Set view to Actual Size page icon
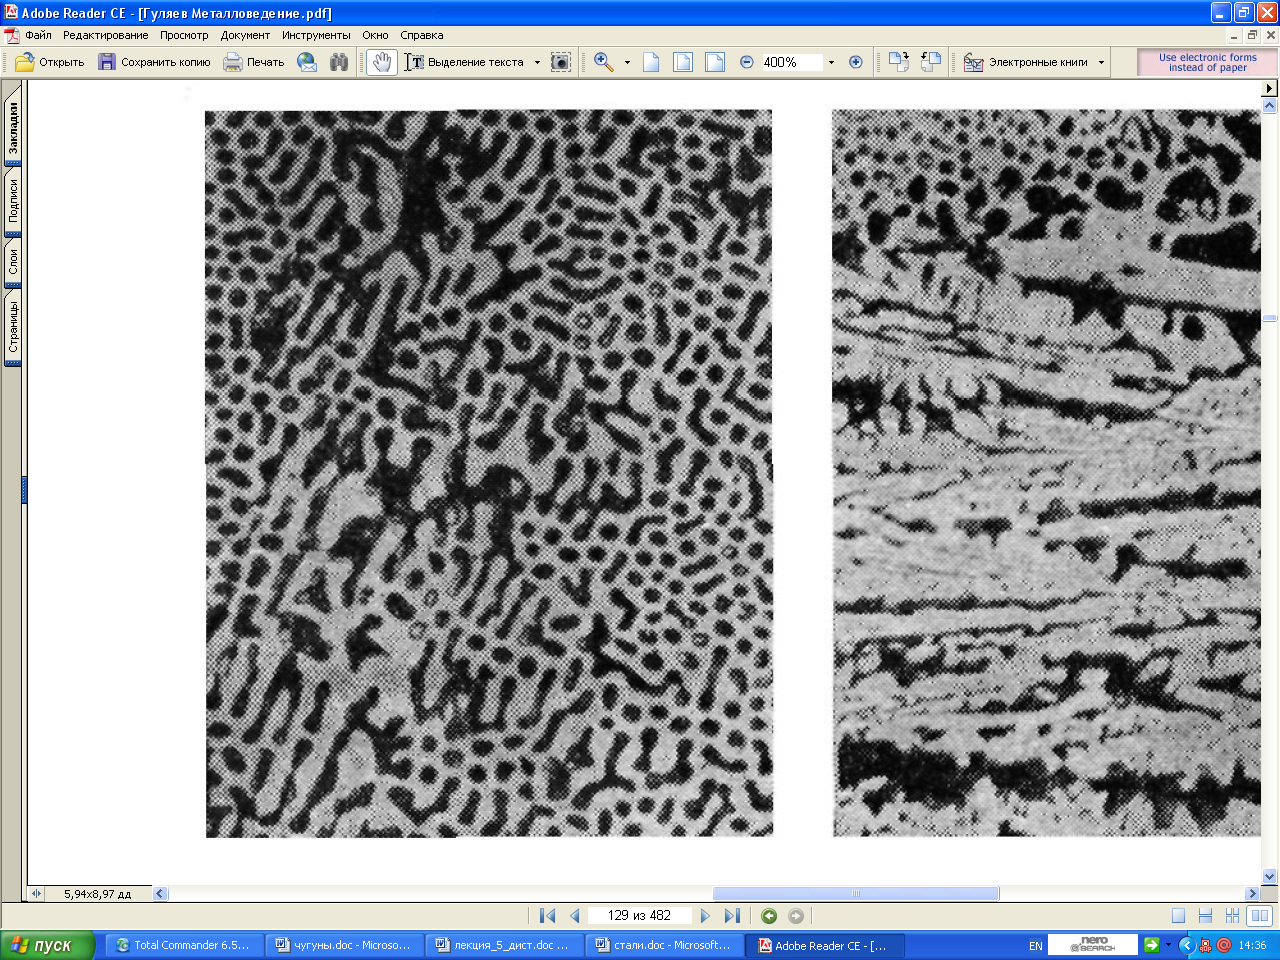 click(x=651, y=62)
